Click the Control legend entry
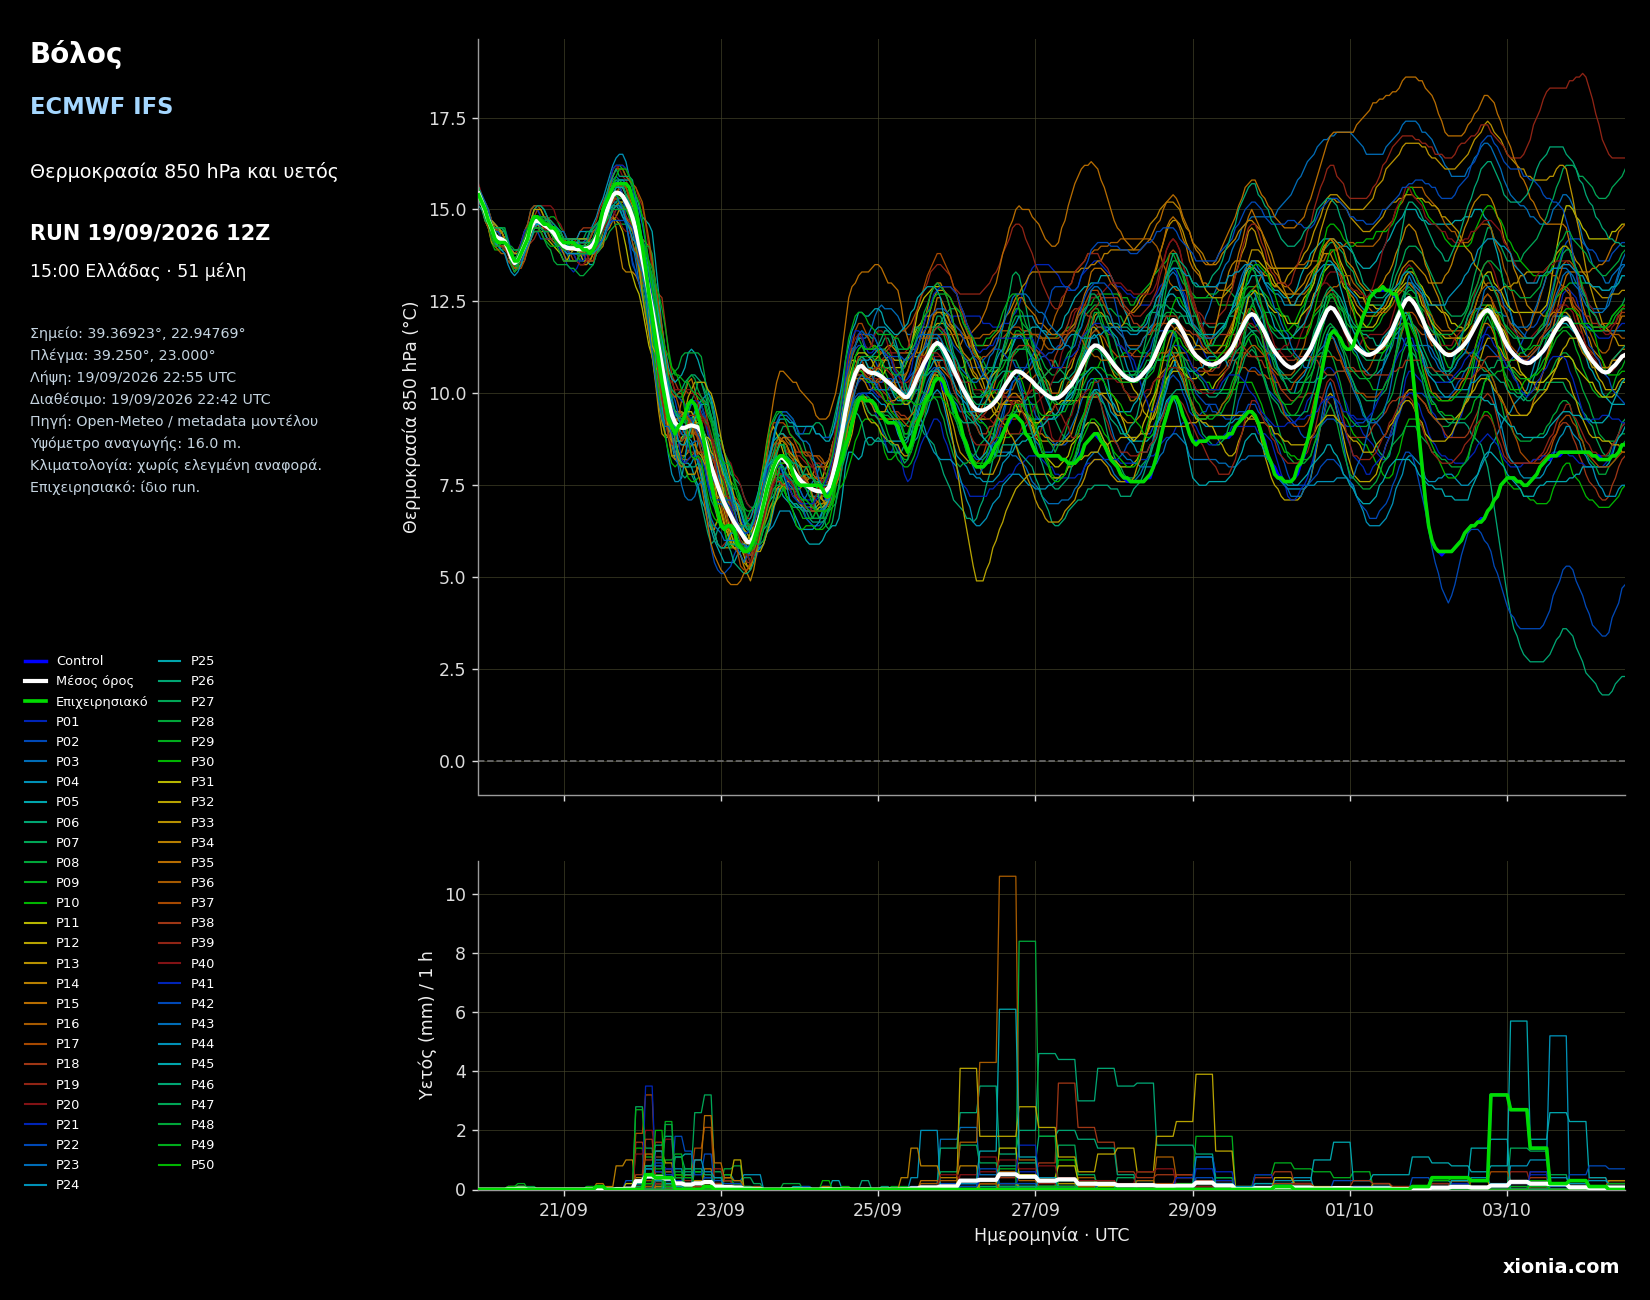This screenshot has width=1650, height=1300. click(x=64, y=661)
